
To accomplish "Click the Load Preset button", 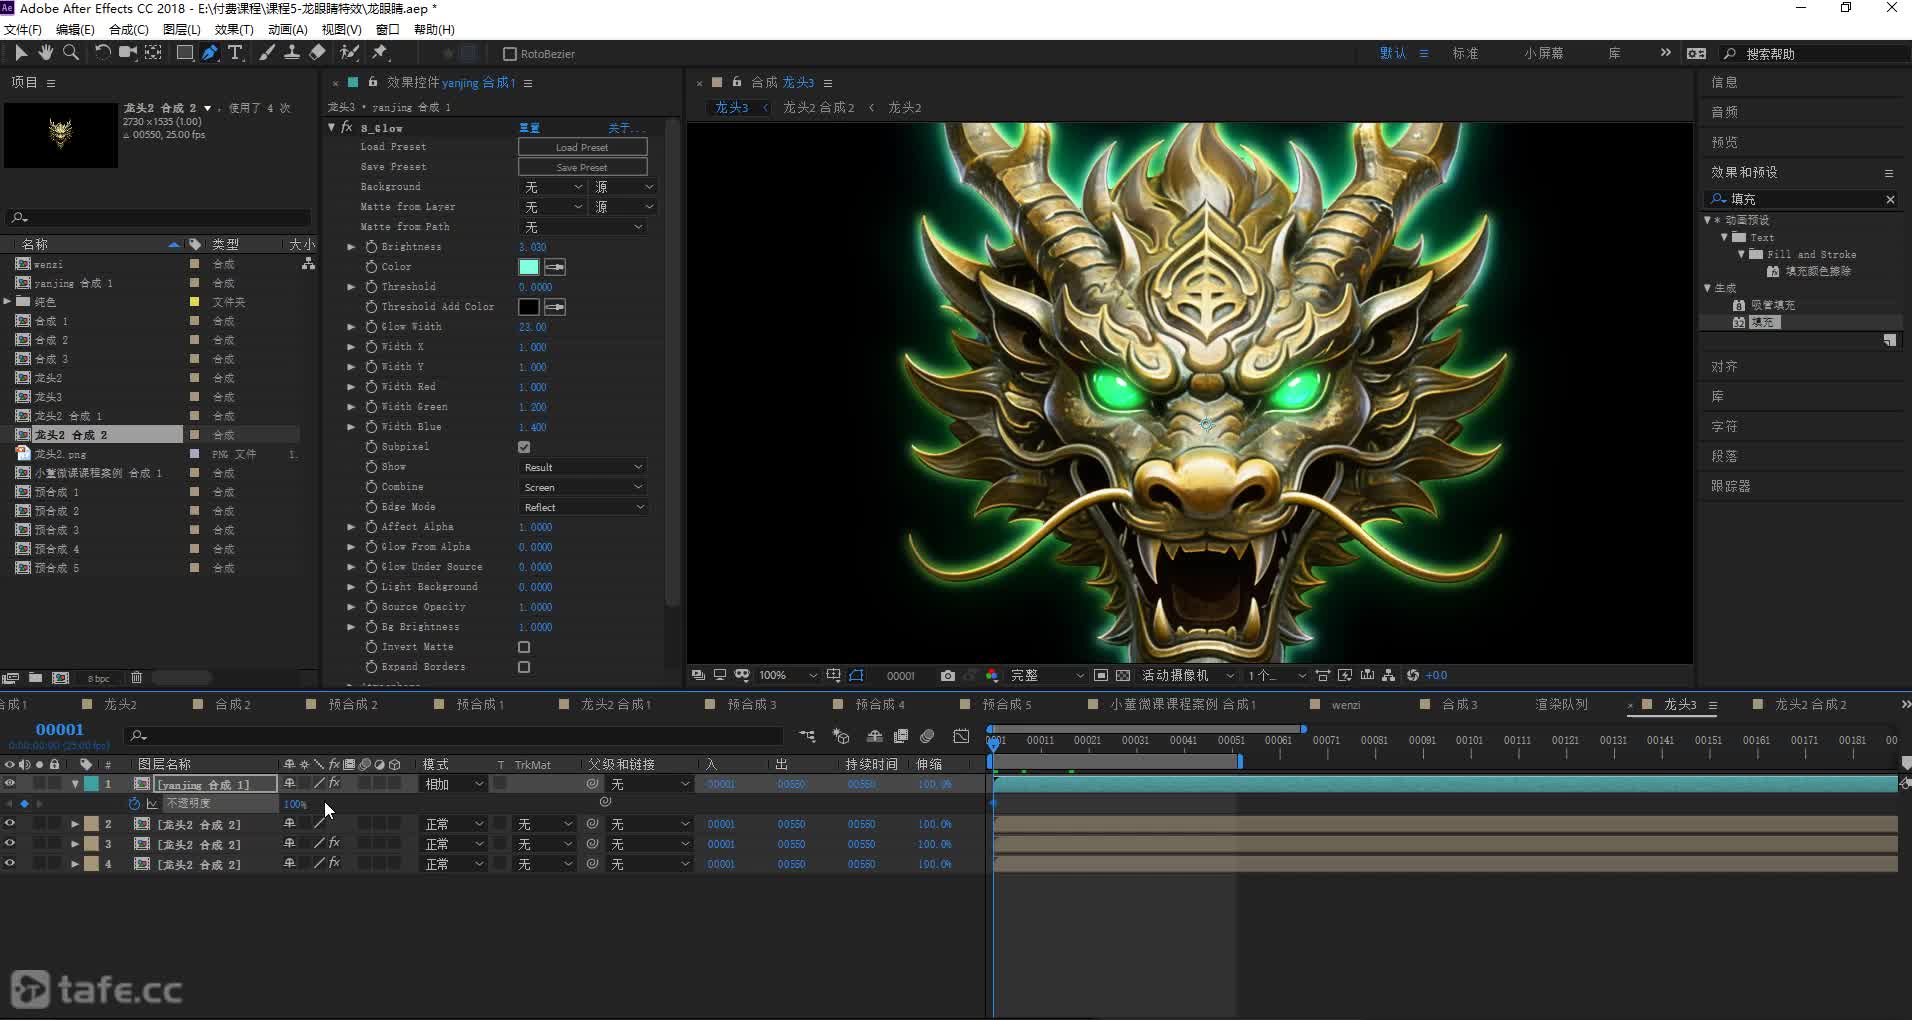I will [x=582, y=147].
